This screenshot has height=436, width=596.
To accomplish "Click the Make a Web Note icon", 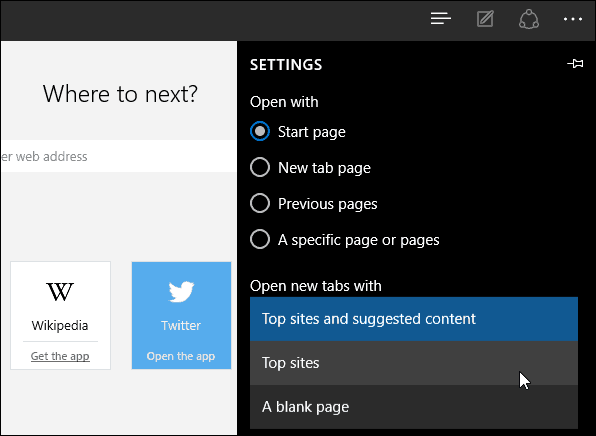I will 485,19.
